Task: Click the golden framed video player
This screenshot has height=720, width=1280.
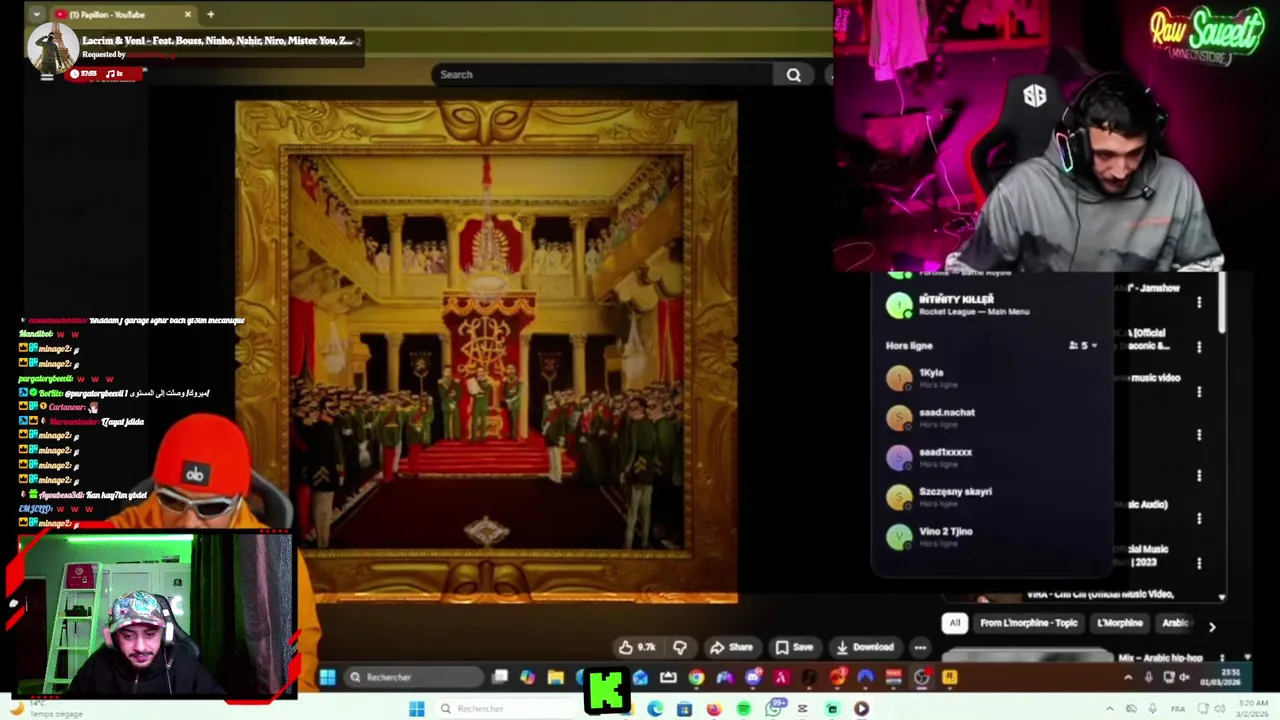Action: tap(486, 352)
